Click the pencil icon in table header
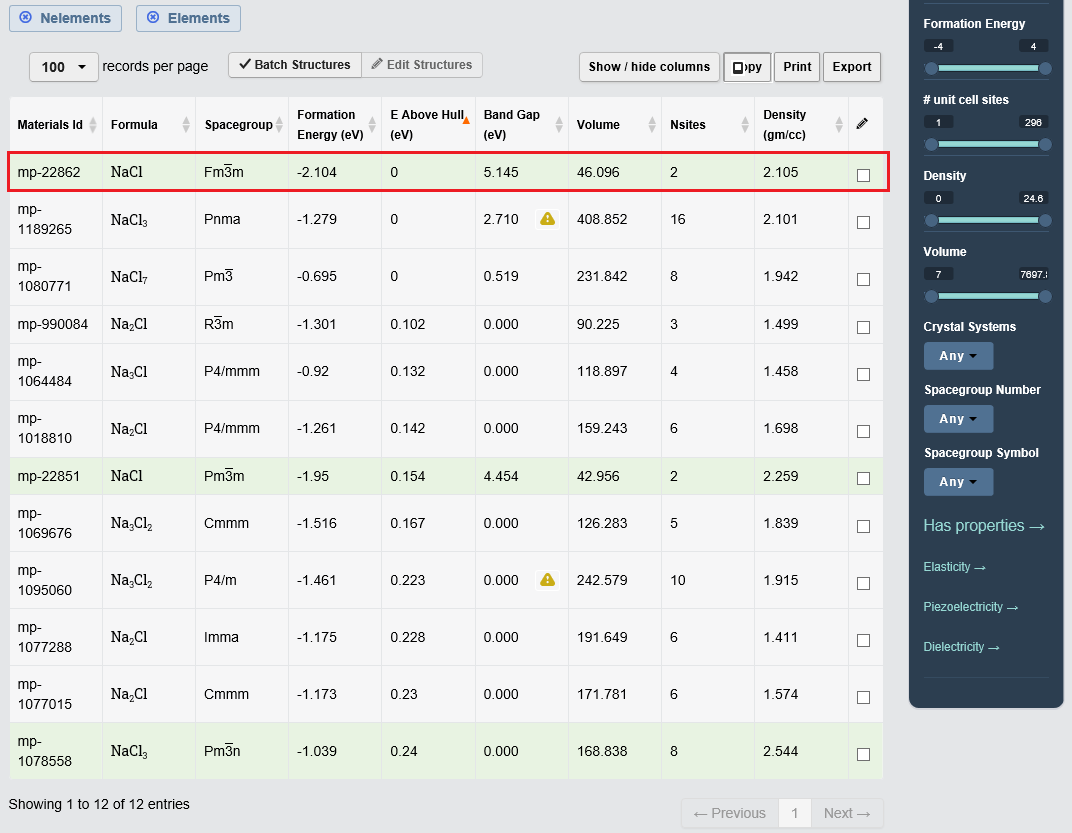 pos(862,124)
